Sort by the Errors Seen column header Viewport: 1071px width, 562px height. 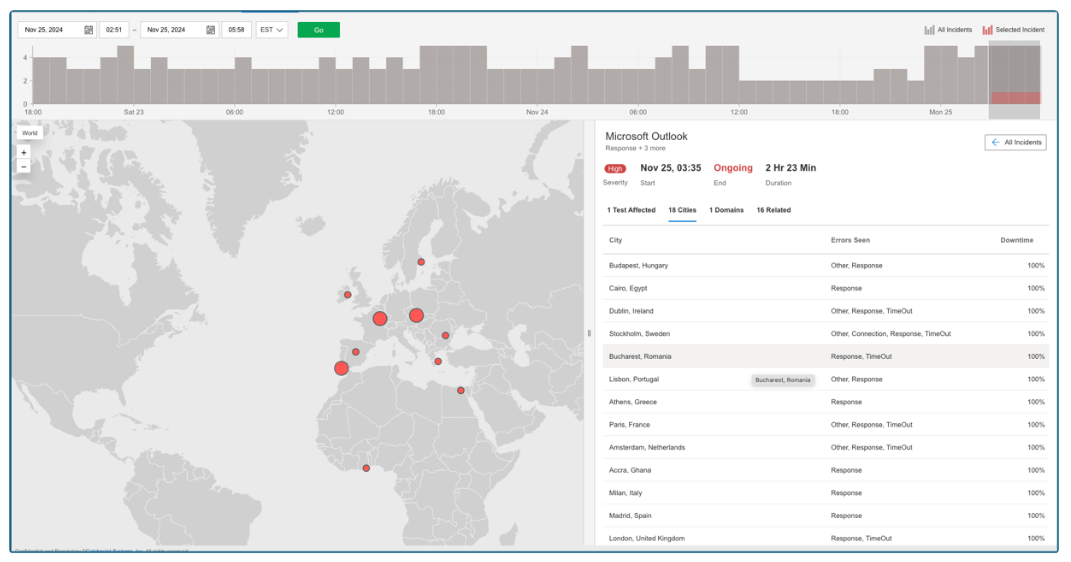[850, 240]
